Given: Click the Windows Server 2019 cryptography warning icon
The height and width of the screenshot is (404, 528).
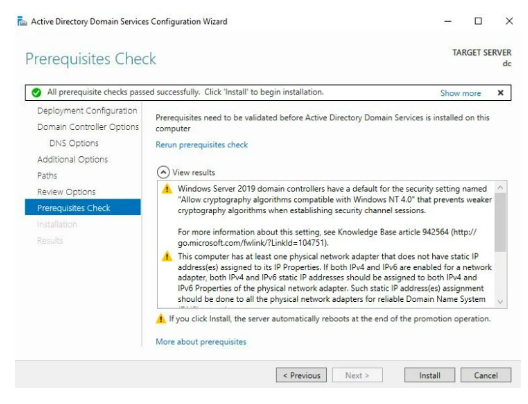Looking at the screenshot, I should [x=167, y=189].
